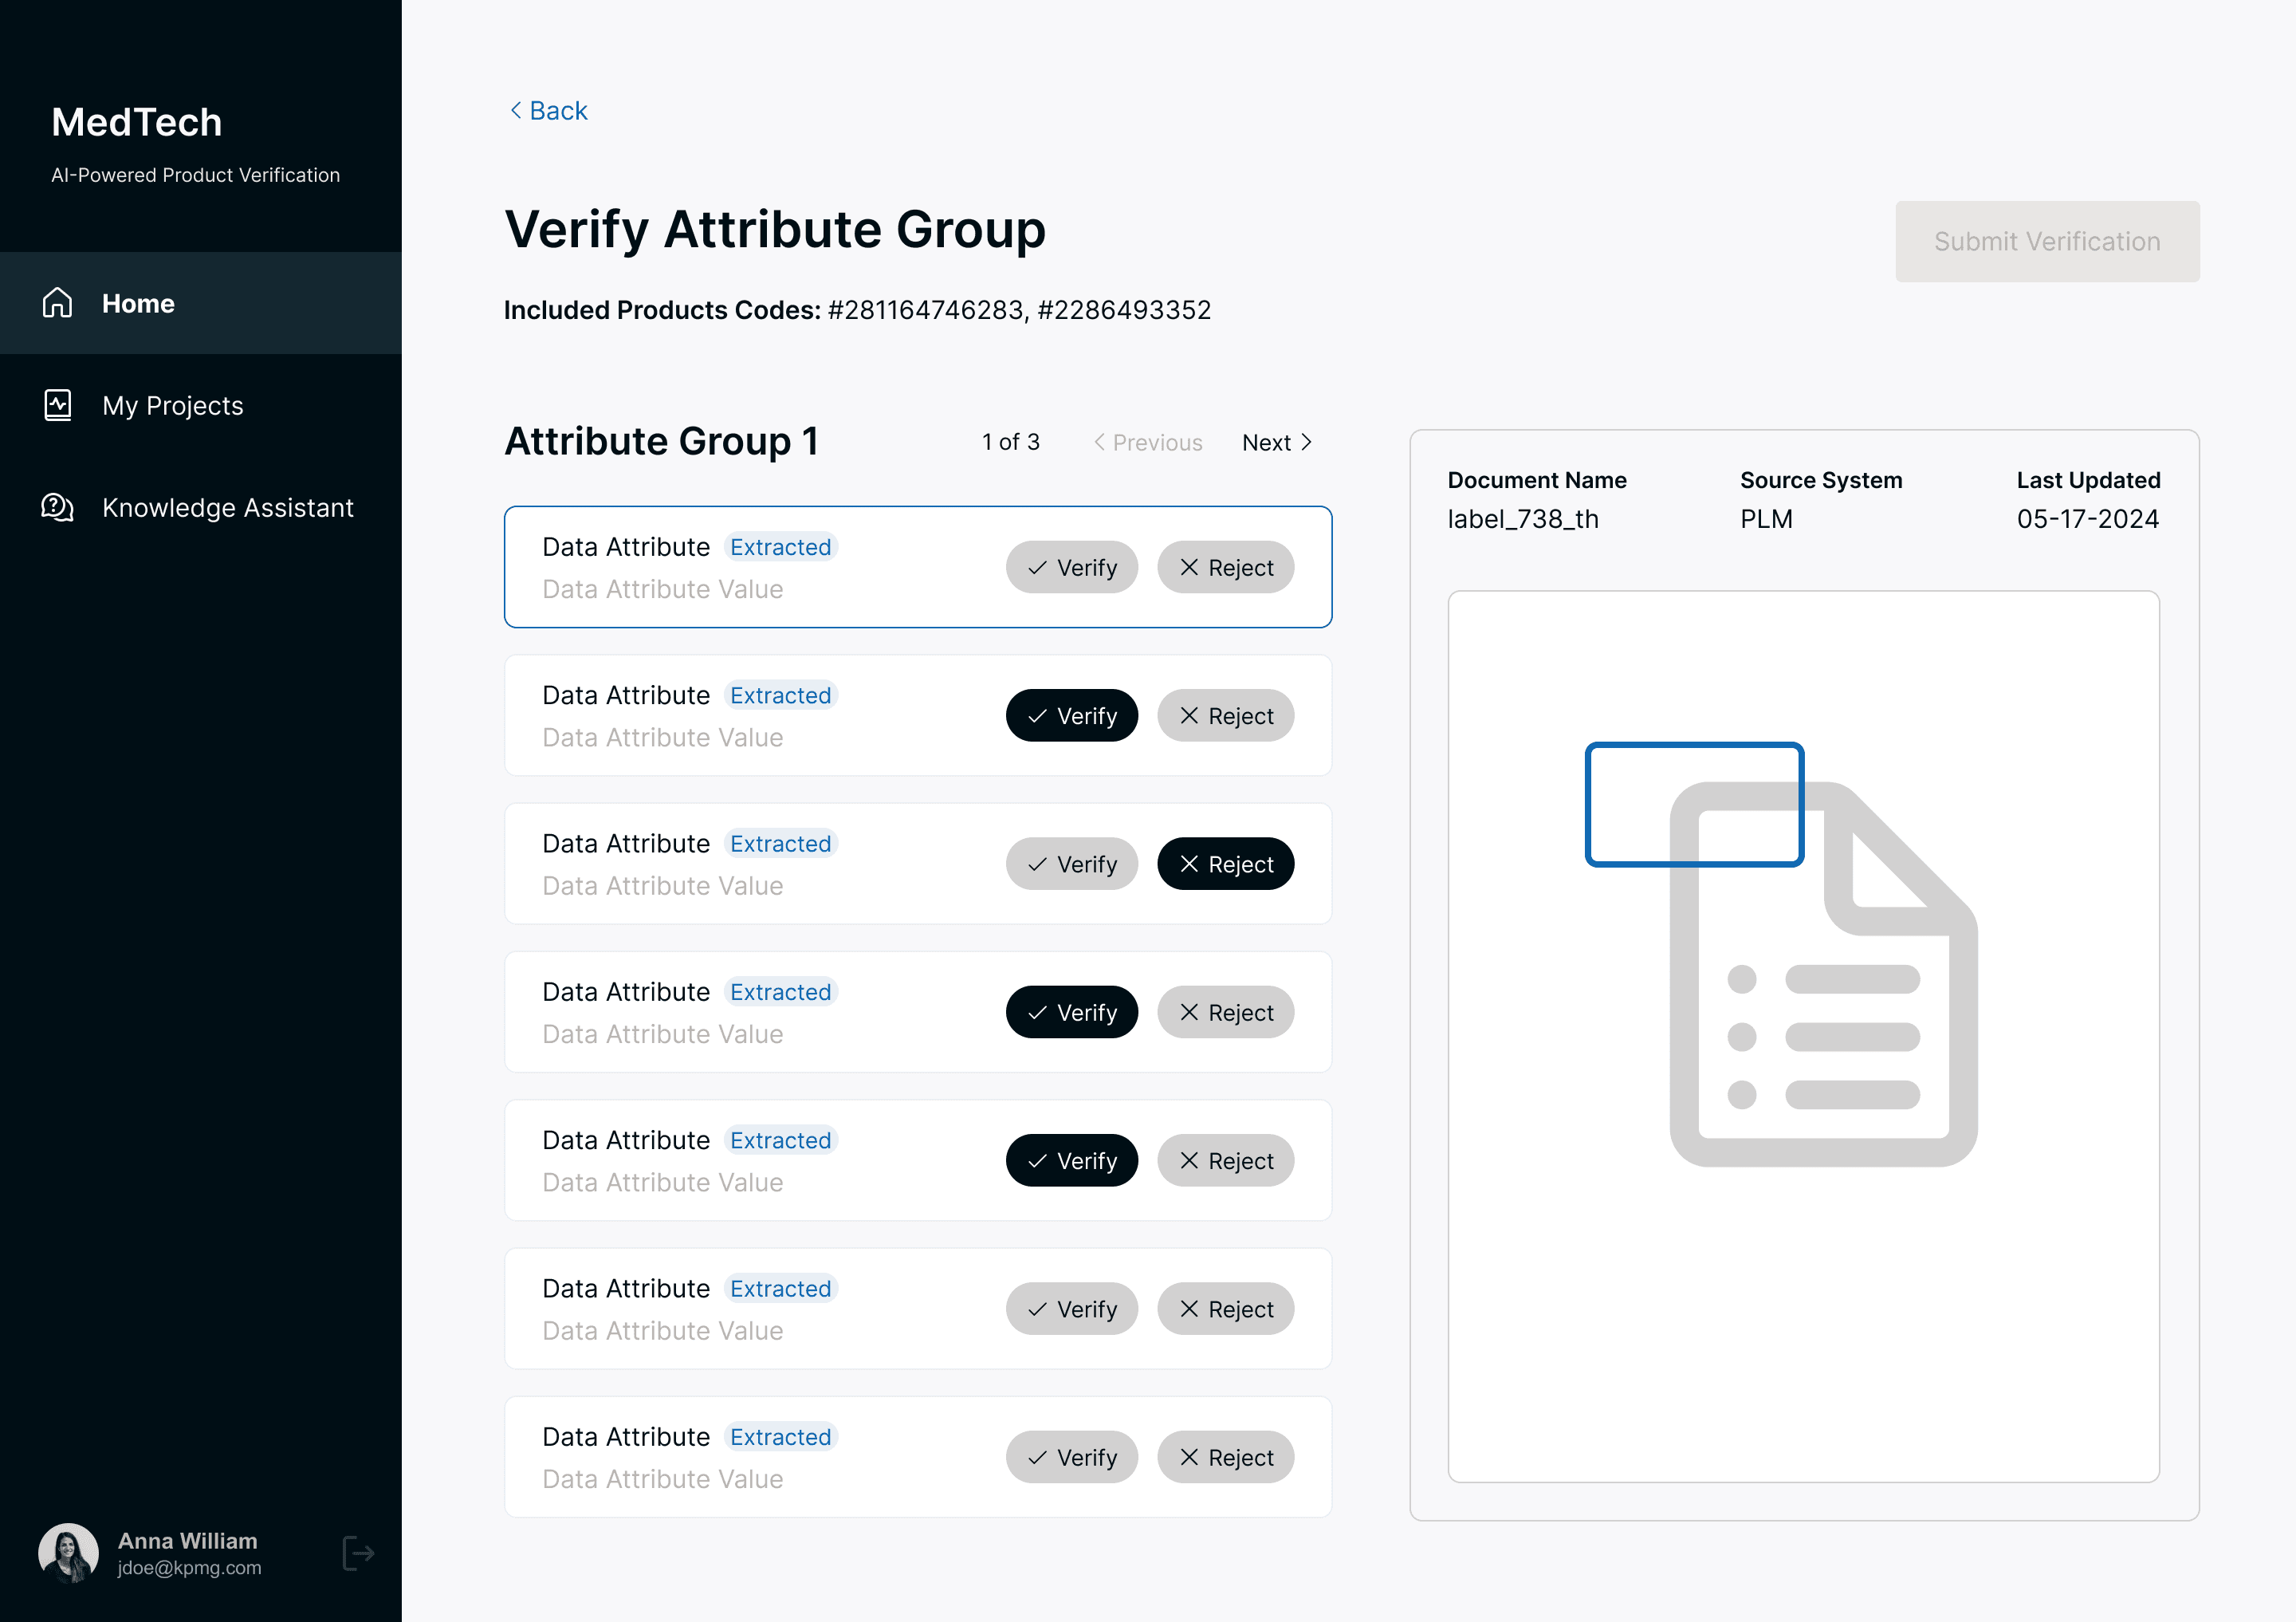Click the My Projects chart icon
Image resolution: width=2296 pixels, height=1622 pixels.
[x=57, y=405]
